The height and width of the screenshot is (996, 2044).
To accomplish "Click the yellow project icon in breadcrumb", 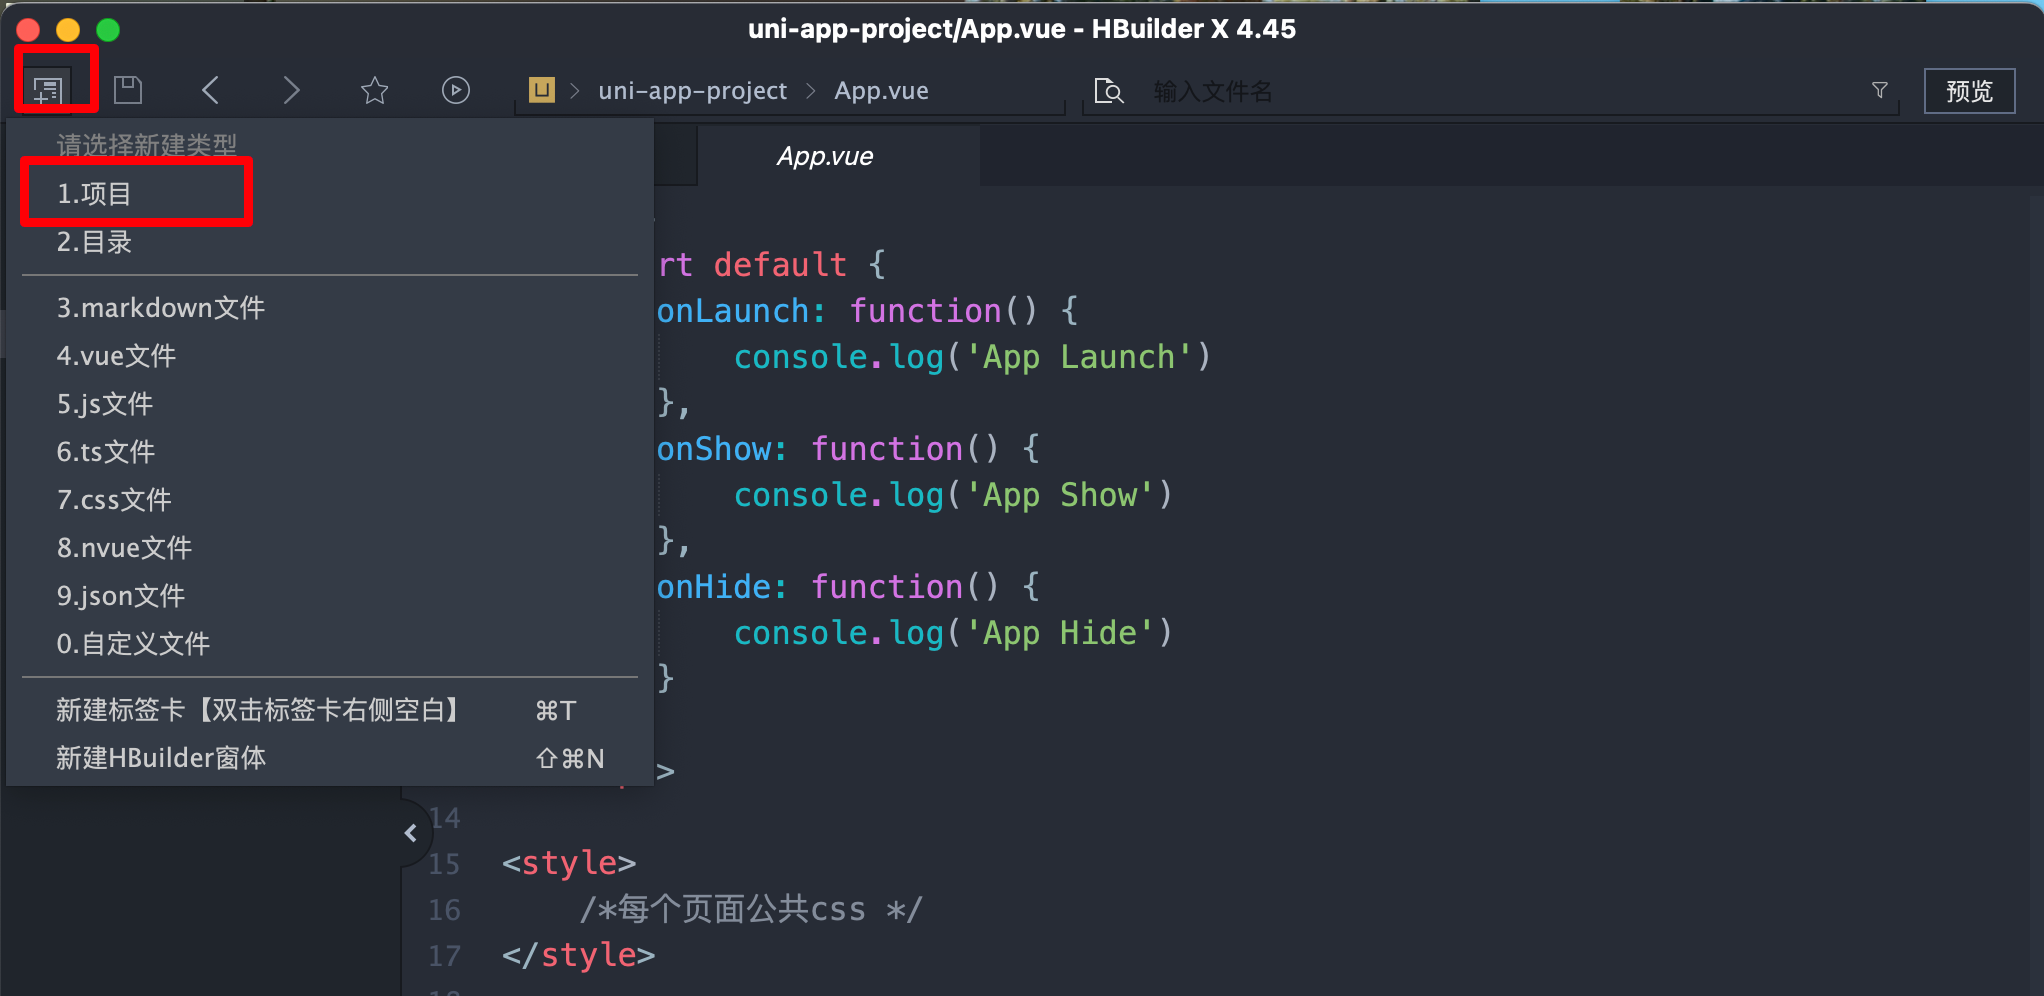I will [541, 90].
